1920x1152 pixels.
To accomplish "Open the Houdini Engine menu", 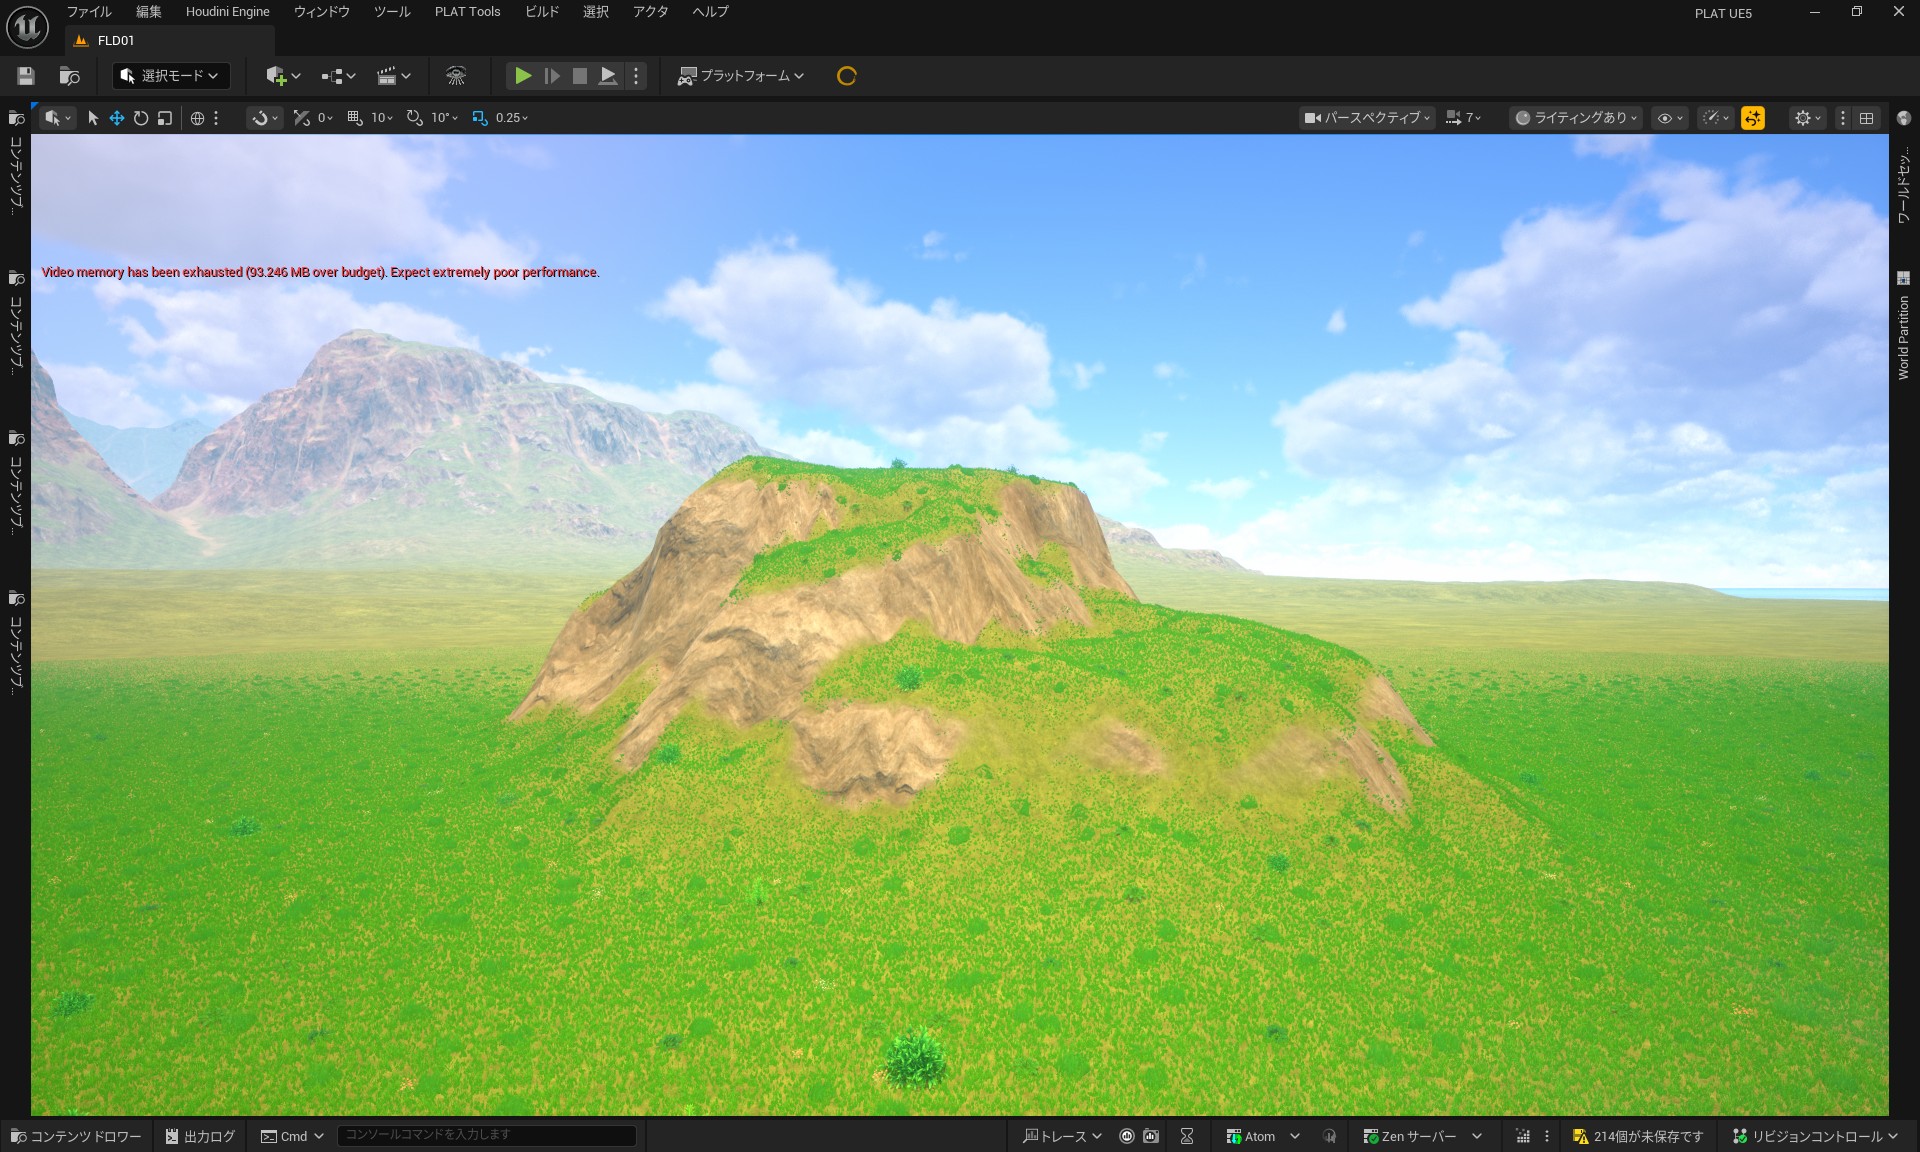I will (x=226, y=11).
